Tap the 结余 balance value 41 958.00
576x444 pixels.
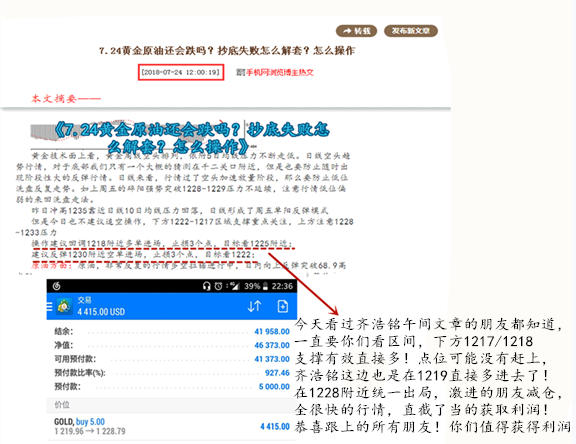pos(272,331)
